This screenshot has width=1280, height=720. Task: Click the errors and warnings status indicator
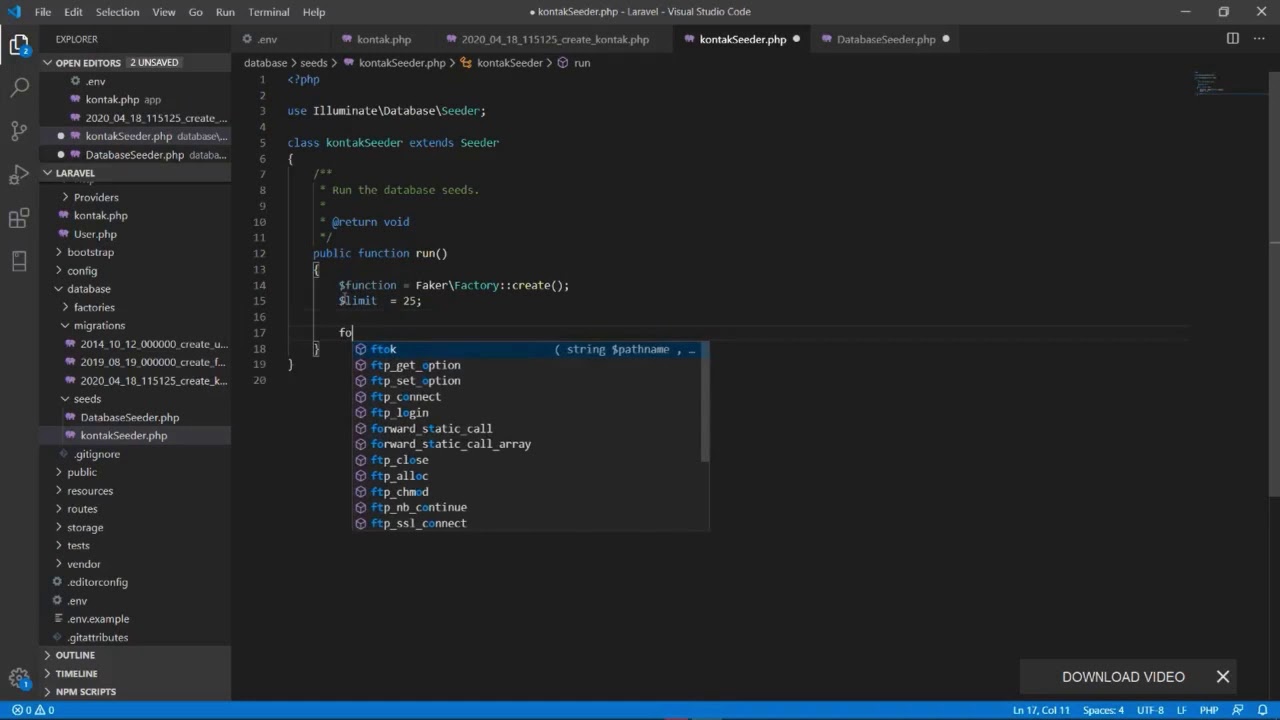pyautogui.click(x=33, y=710)
